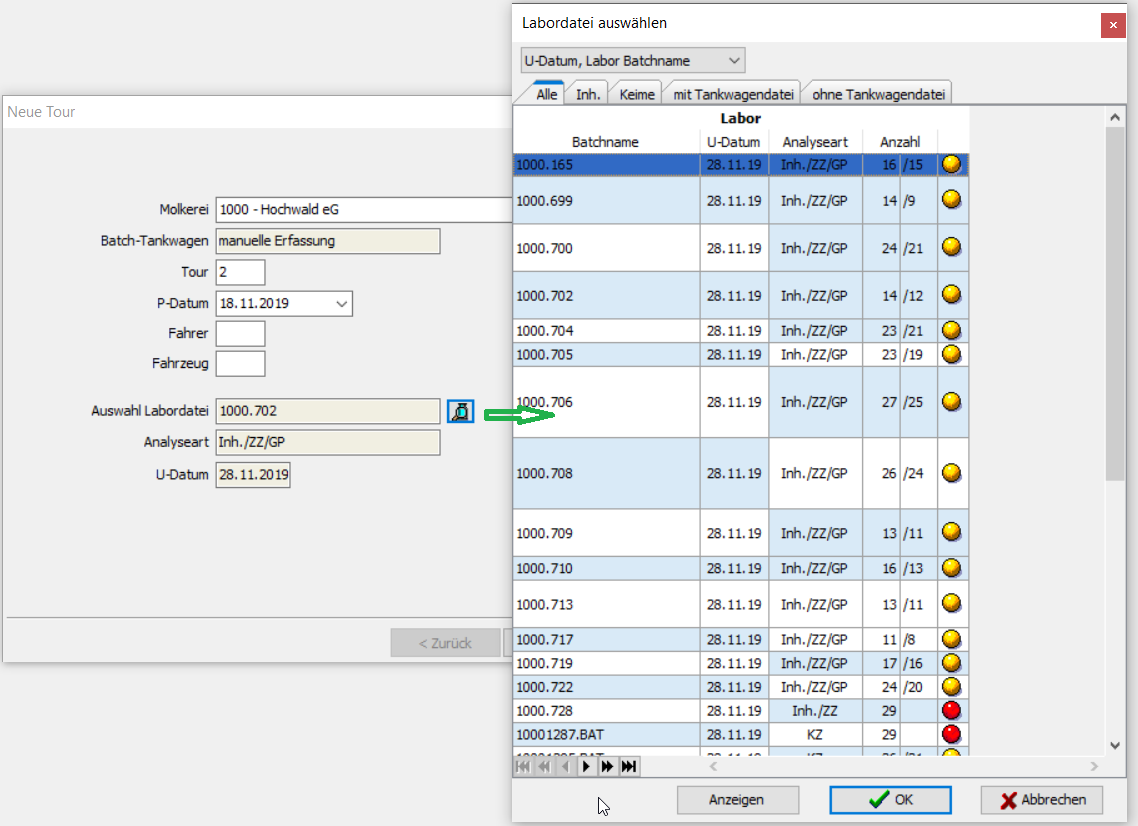Expand the P-Datum date dropdown

[x=342, y=303]
